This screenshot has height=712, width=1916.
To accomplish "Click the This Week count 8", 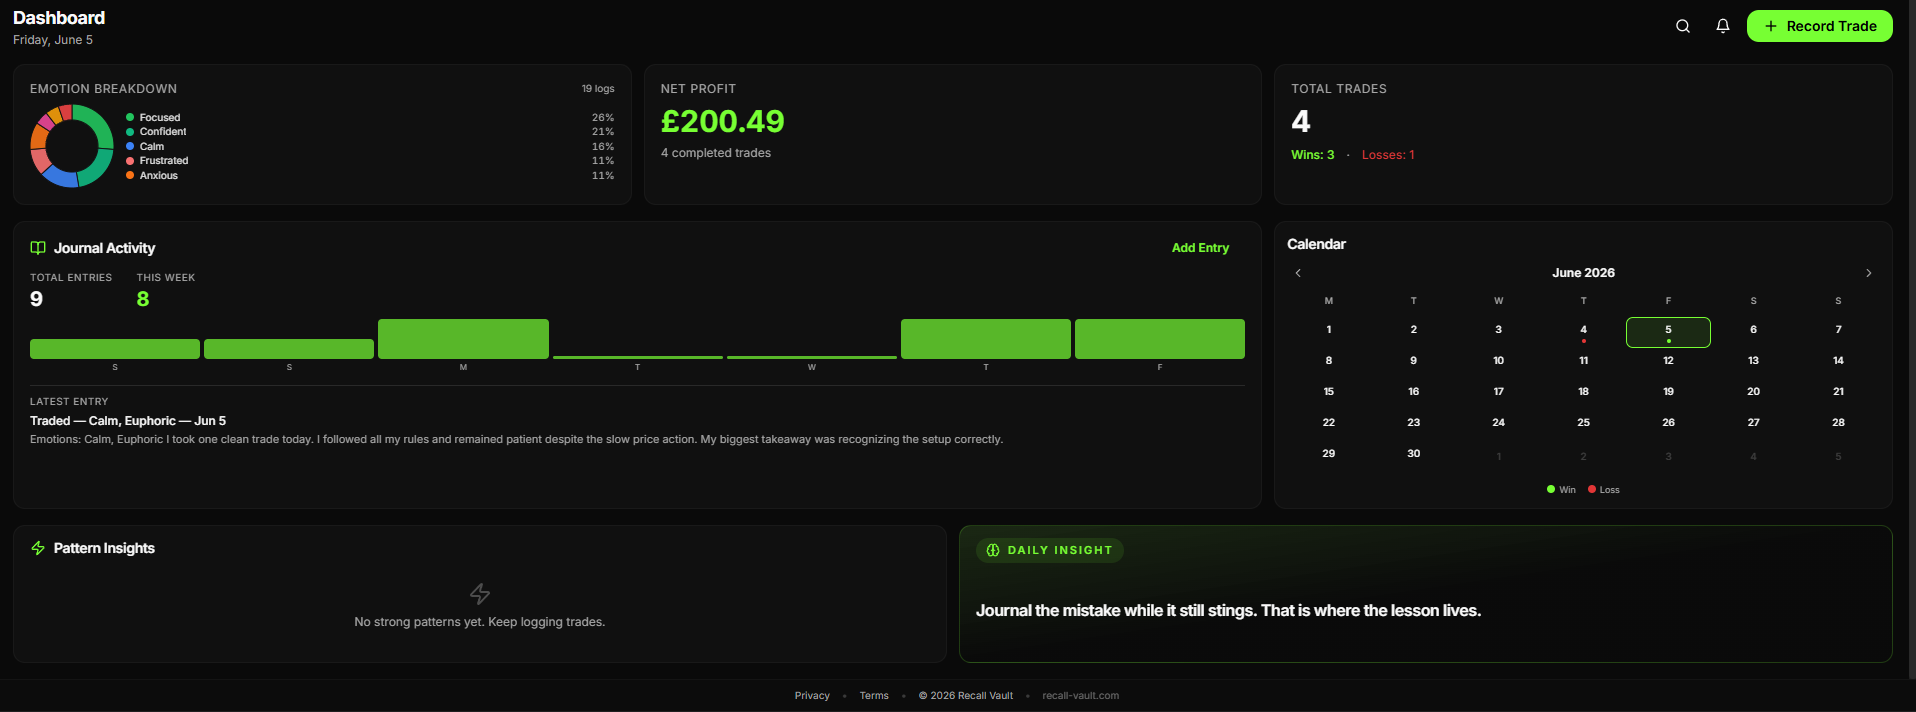I will tap(143, 299).
